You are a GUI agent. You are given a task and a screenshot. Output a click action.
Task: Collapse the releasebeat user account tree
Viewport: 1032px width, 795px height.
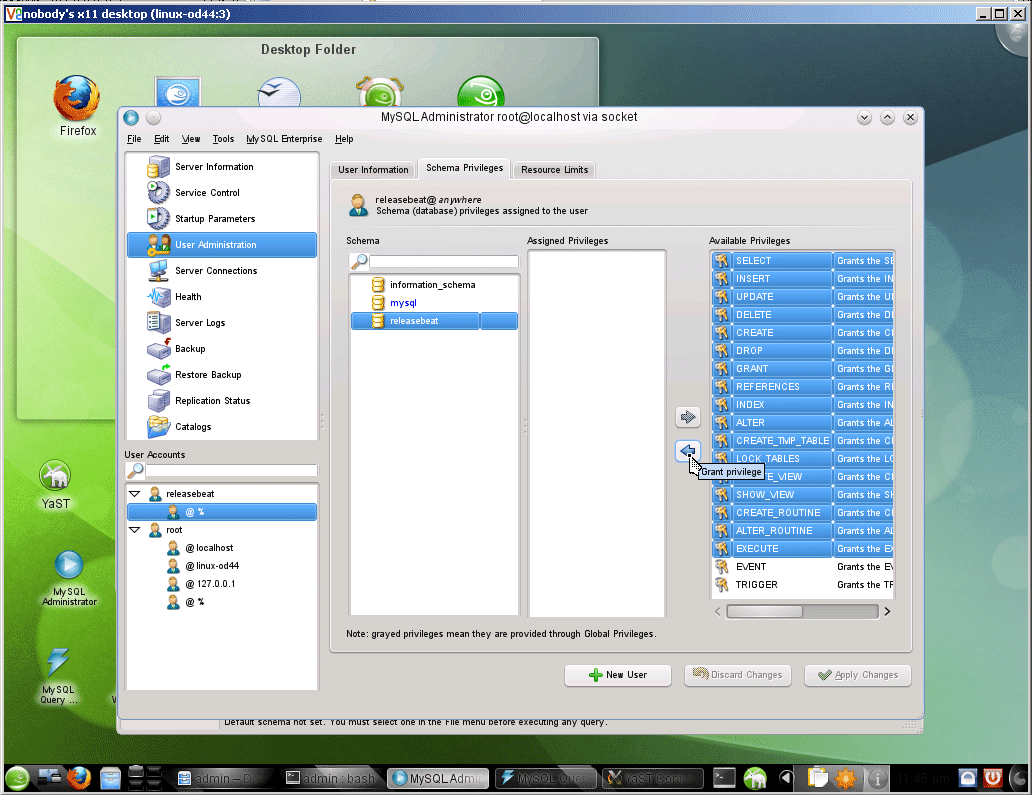(x=135, y=494)
